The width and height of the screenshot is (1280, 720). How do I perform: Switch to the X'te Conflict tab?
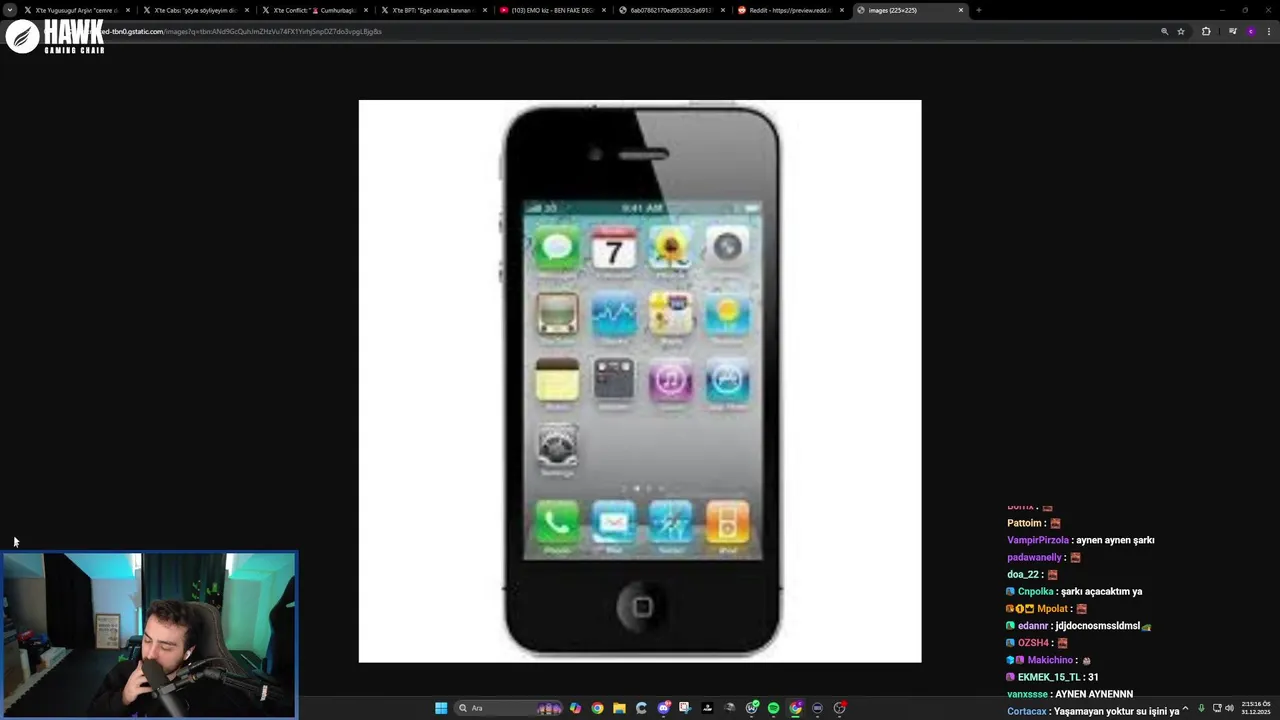(314, 10)
